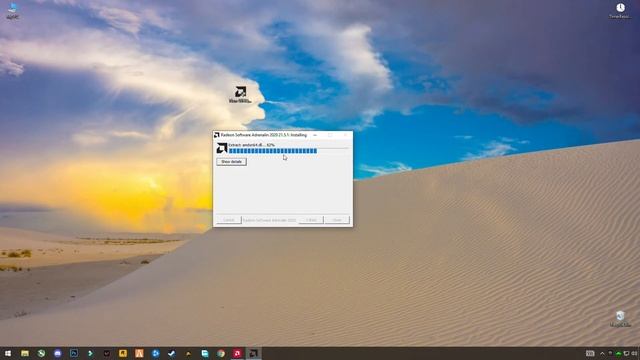Expand hidden system tray icons
This screenshot has height=360, width=640.
[602, 353]
